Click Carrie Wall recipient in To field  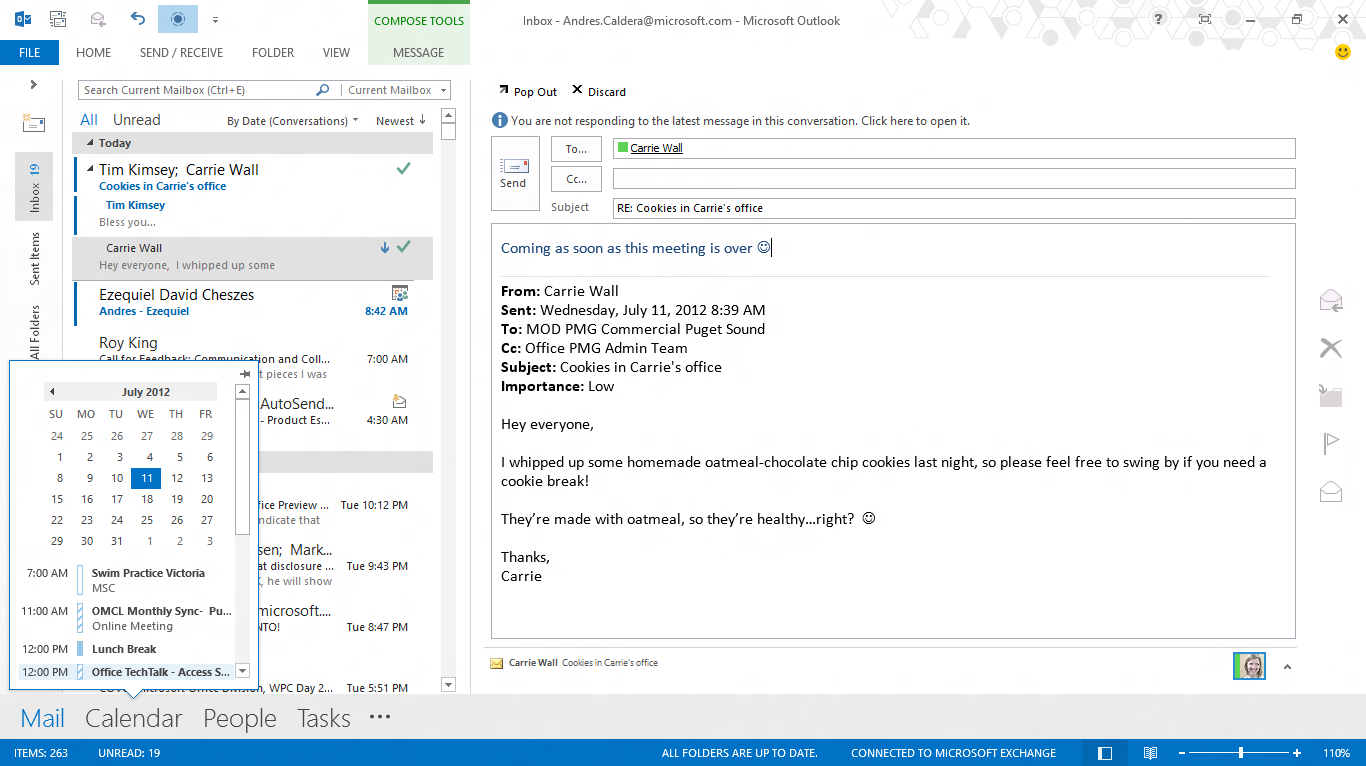coord(656,148)
